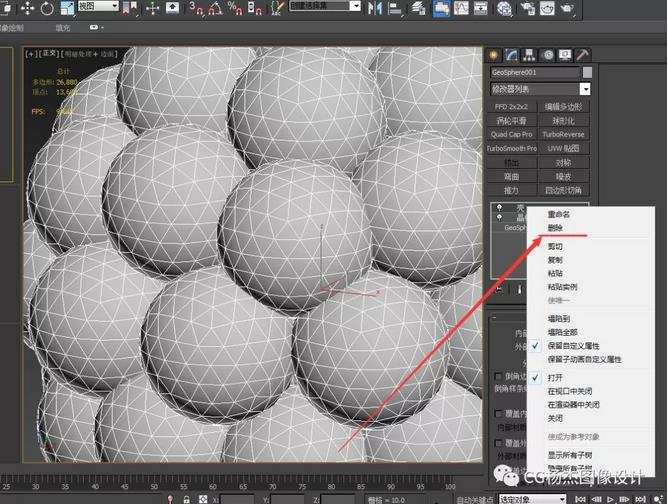Screen dimensions: 668x504
Task: Click the selection lock padlock icon
Action: tap(187, 499)
